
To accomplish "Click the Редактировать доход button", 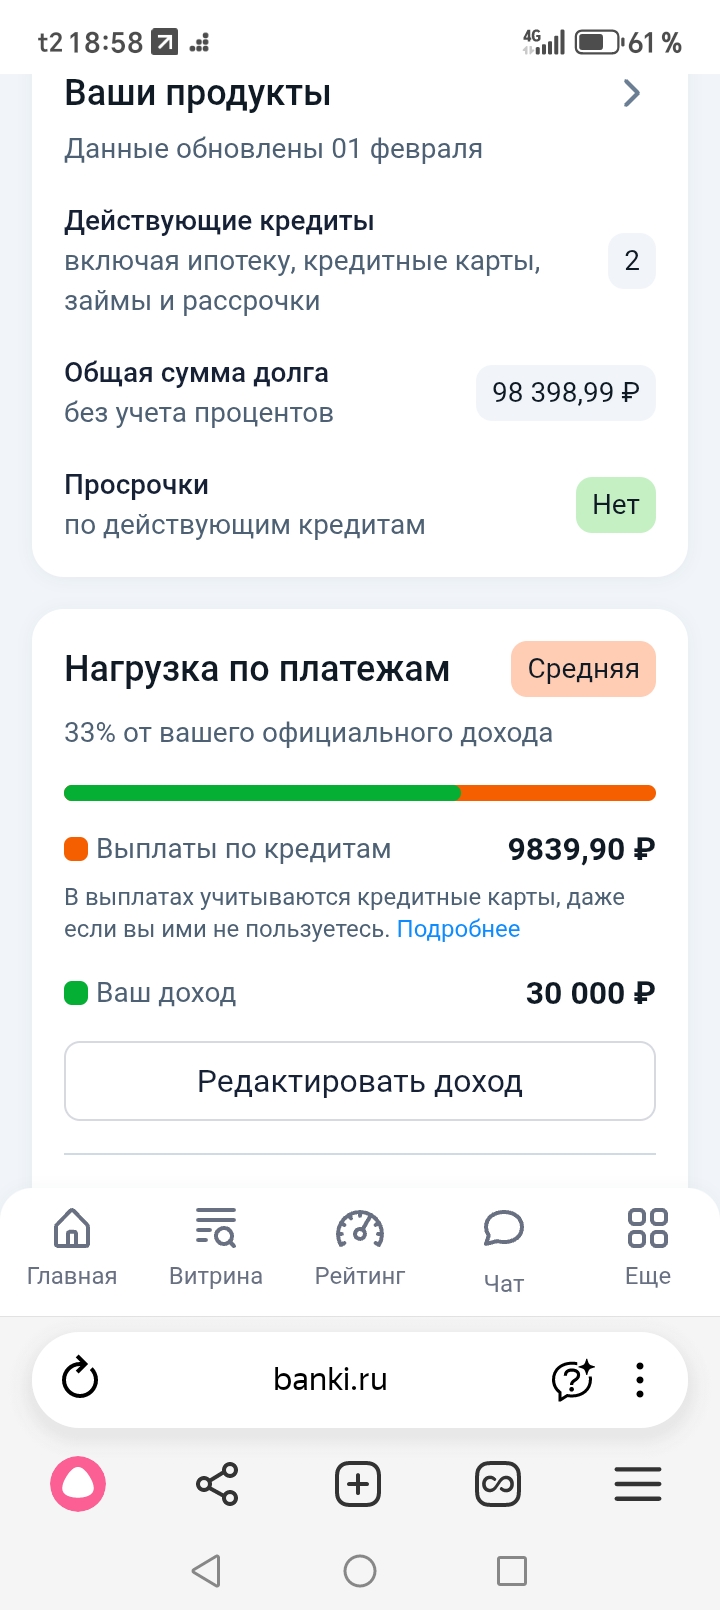I will [360, 1081].
